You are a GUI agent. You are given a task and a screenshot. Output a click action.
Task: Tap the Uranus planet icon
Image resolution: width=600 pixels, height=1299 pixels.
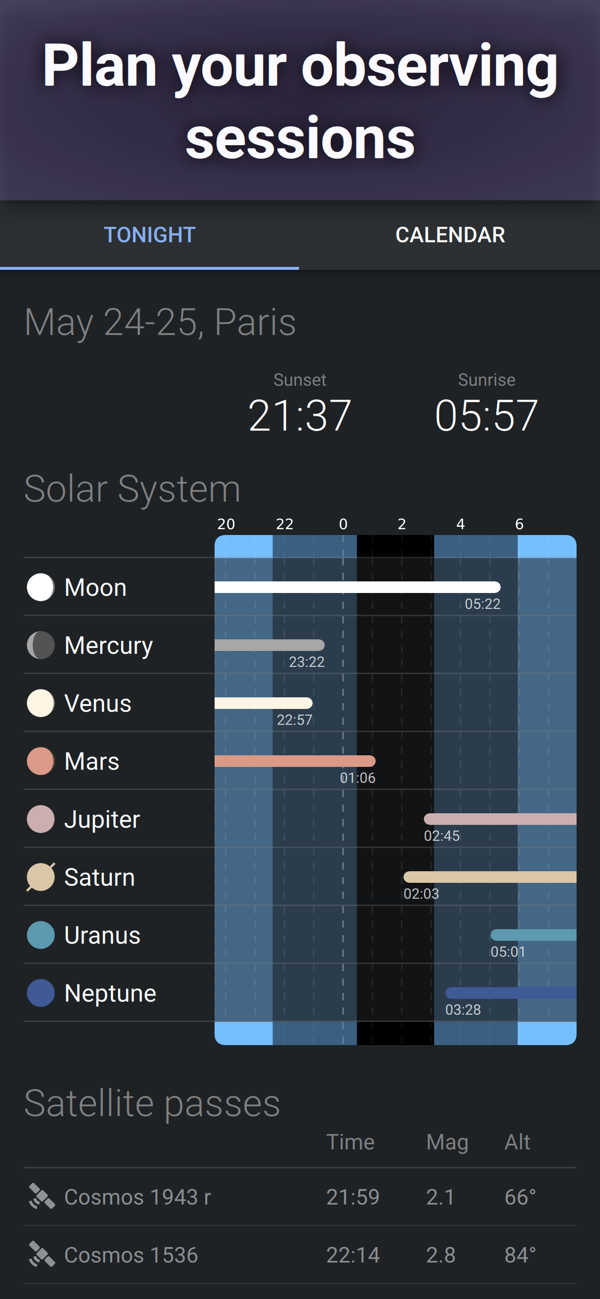click(40, 935)
